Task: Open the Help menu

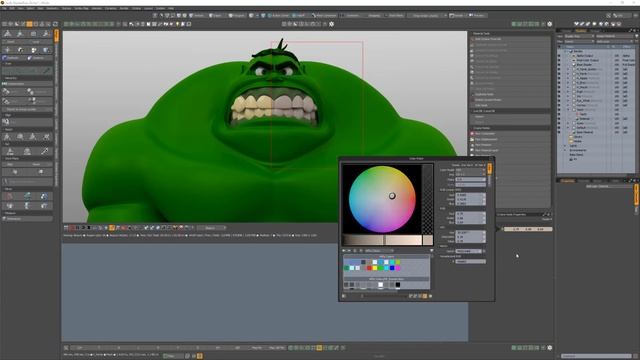Action: tap(171, 8)
